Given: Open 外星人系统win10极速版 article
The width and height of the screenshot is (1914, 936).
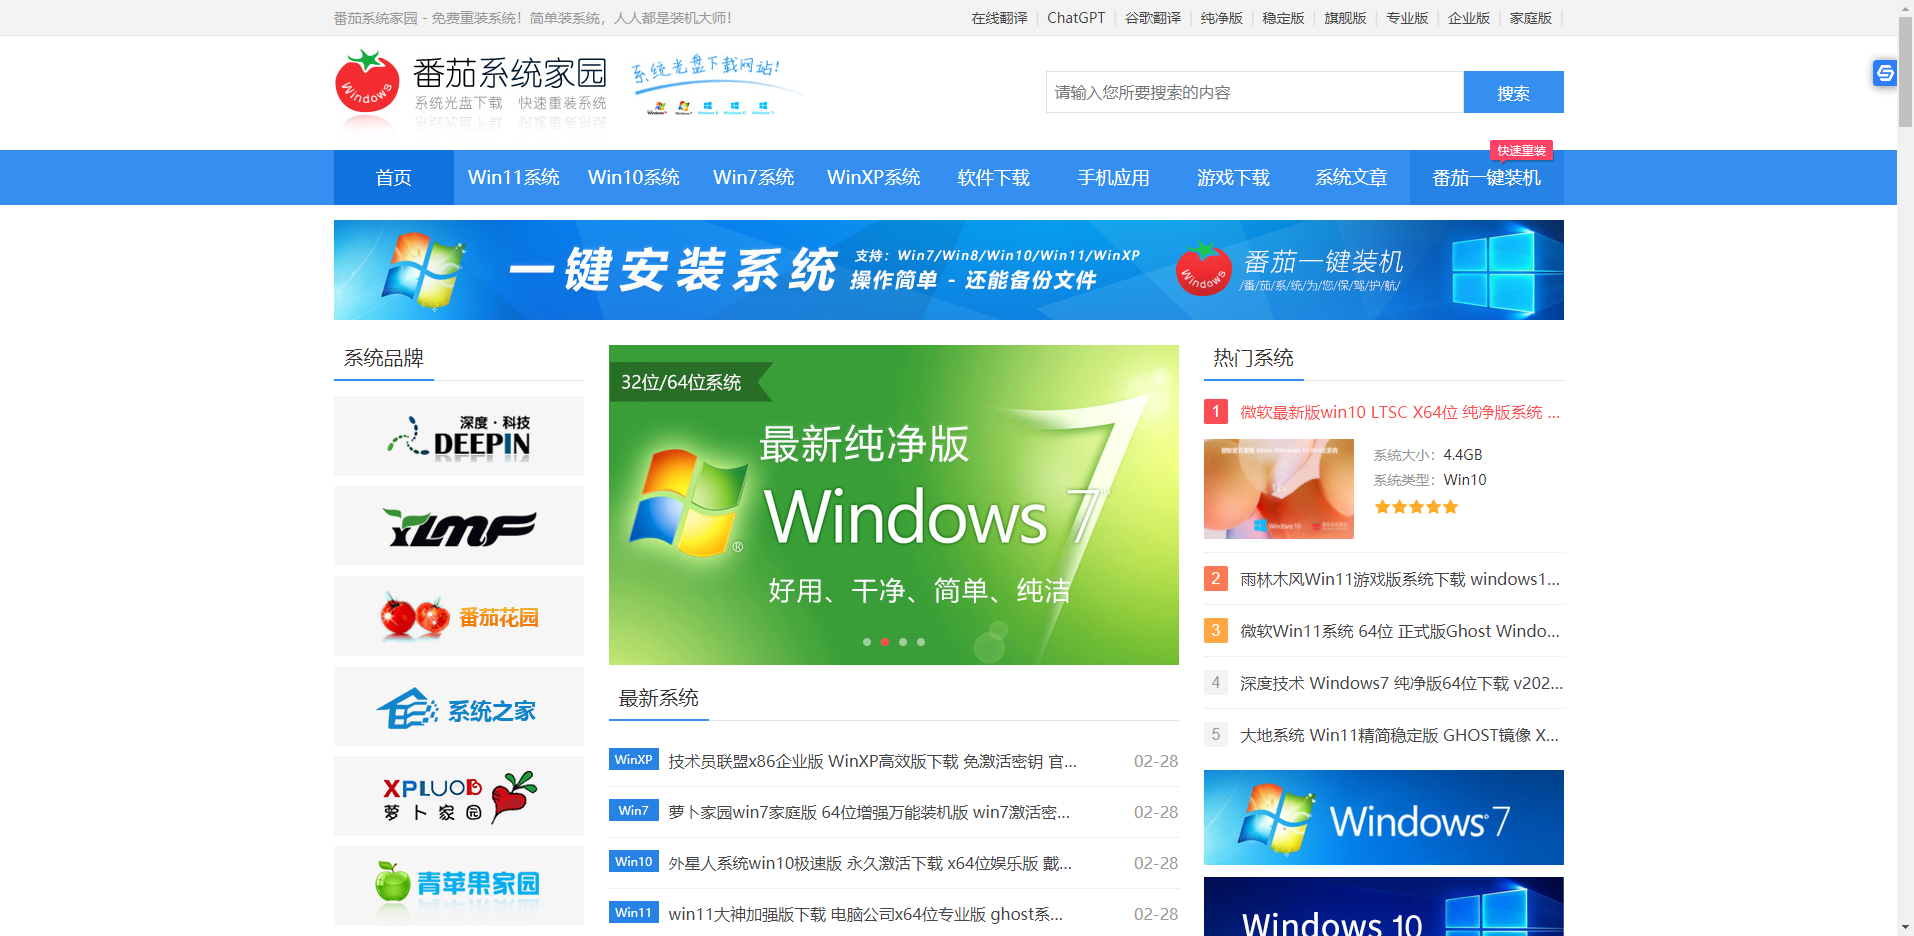Looking at the screenshot, I should 870,863.
